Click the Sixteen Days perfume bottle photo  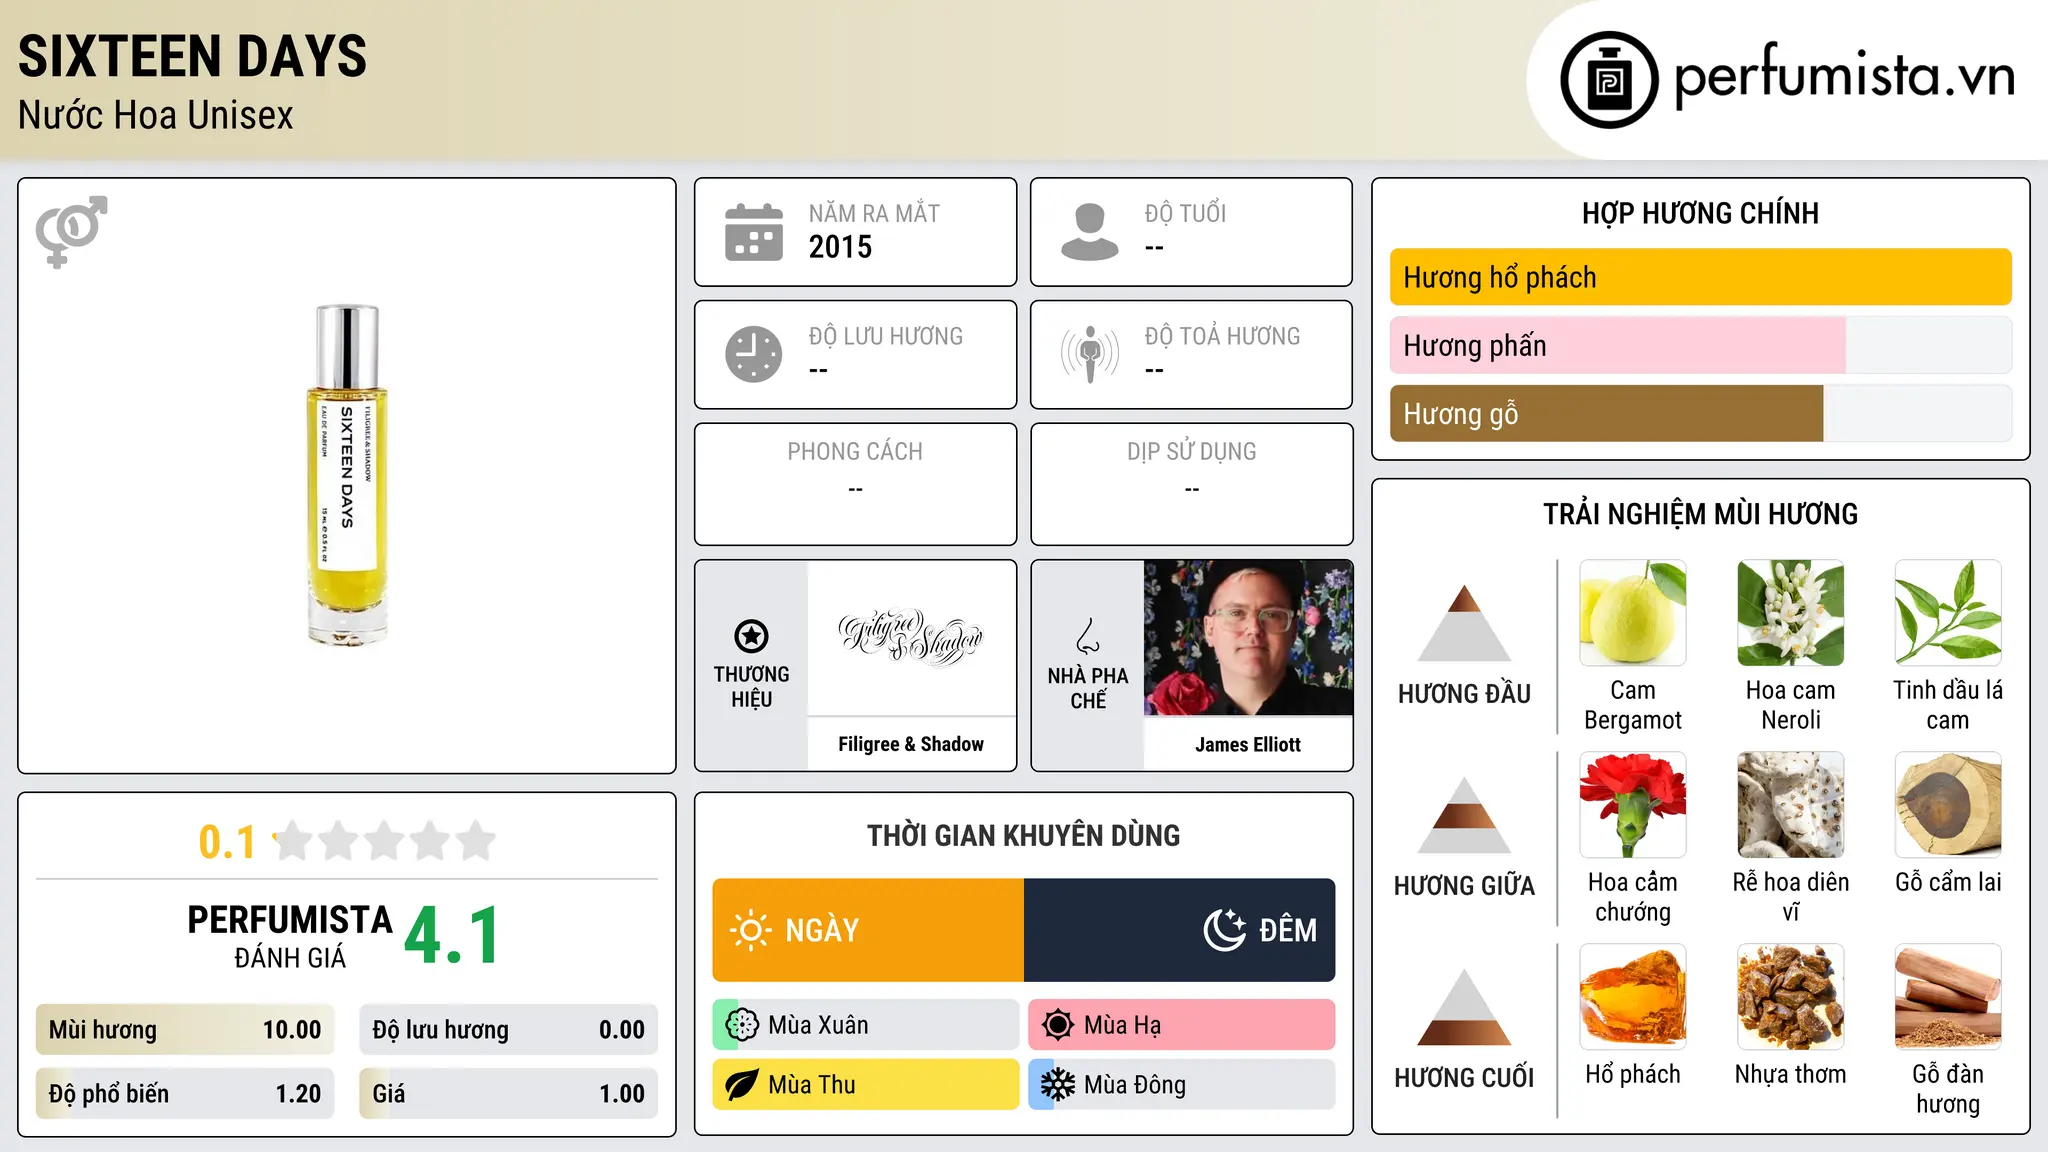pos(347,474)
